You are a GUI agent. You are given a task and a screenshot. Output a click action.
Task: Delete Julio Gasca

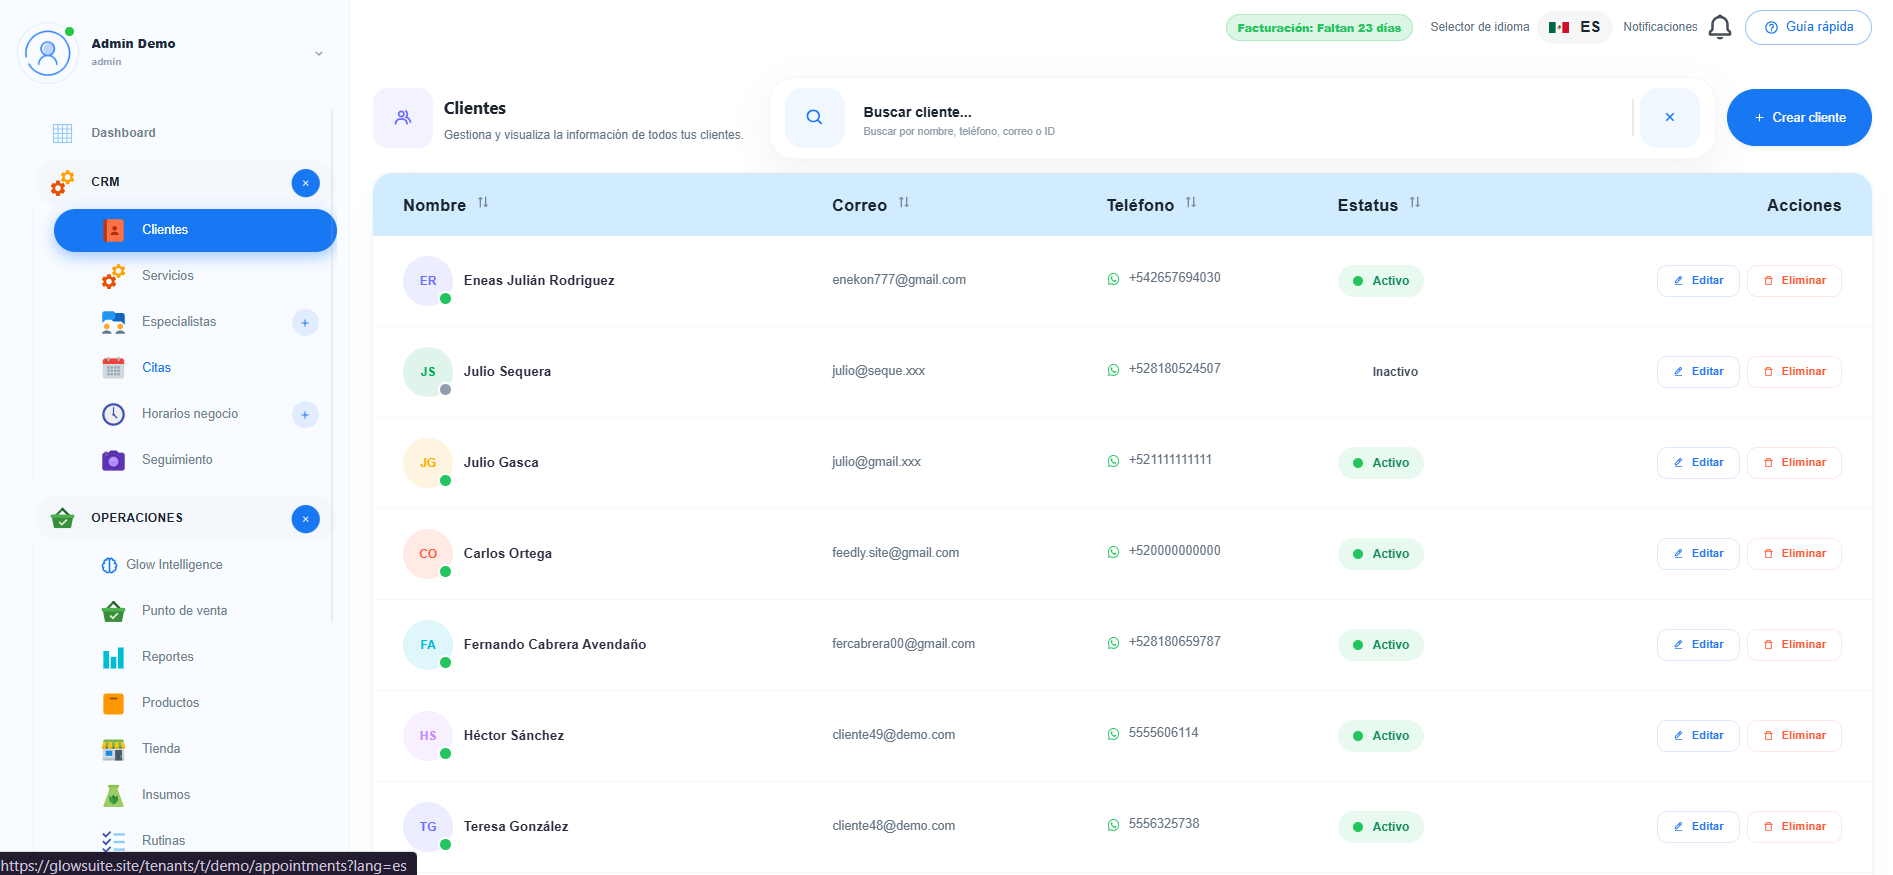point(1794,463)
